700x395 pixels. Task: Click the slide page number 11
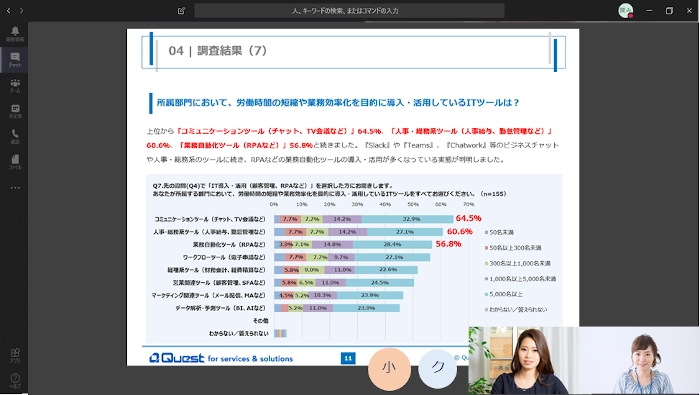(348, 358)
